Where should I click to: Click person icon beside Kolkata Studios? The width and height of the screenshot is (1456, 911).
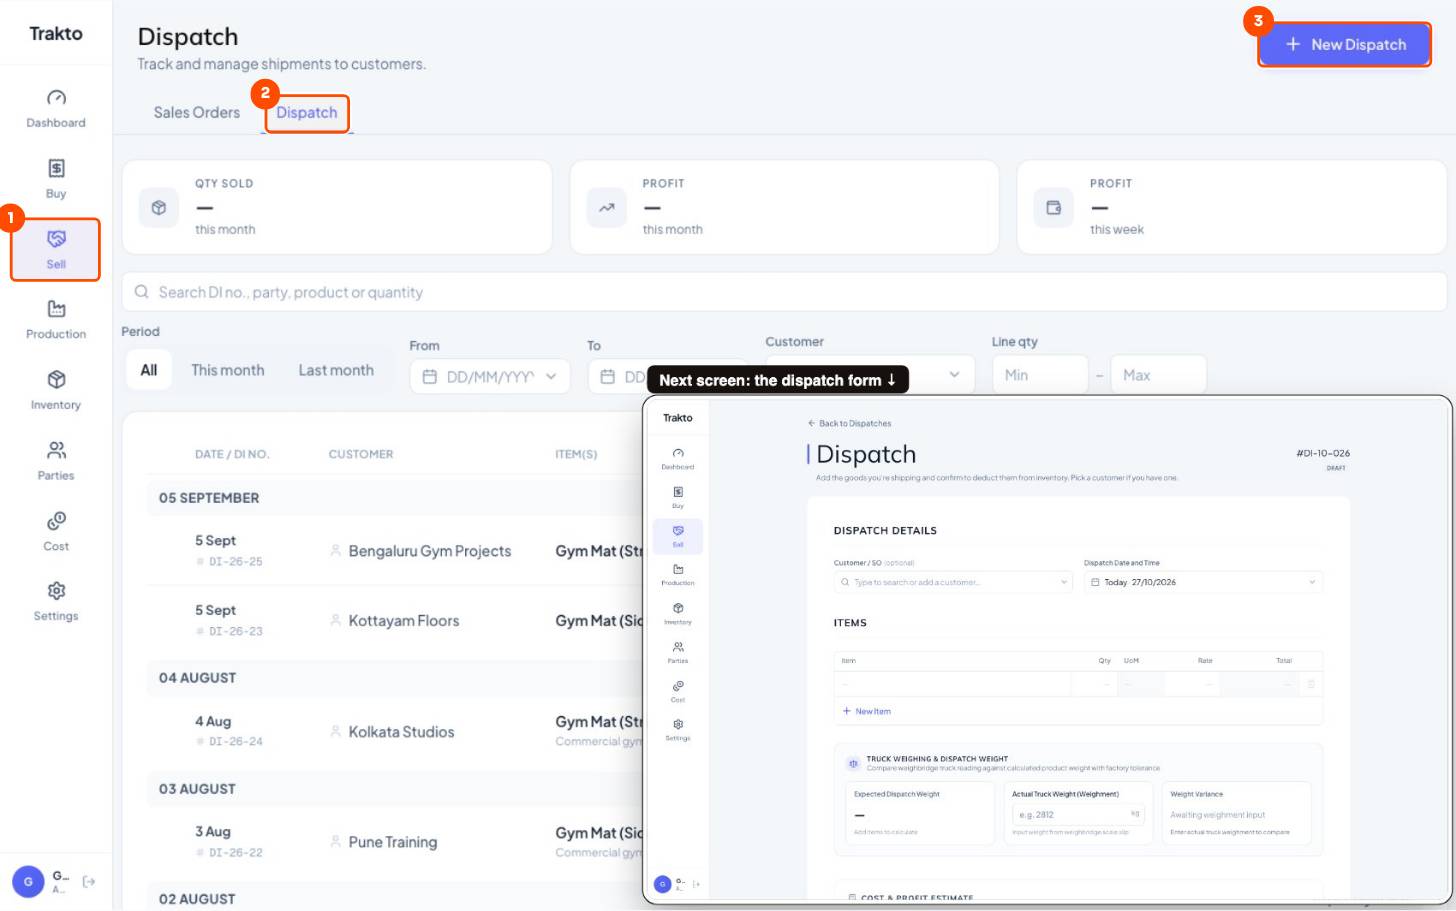tap(335, 731)
